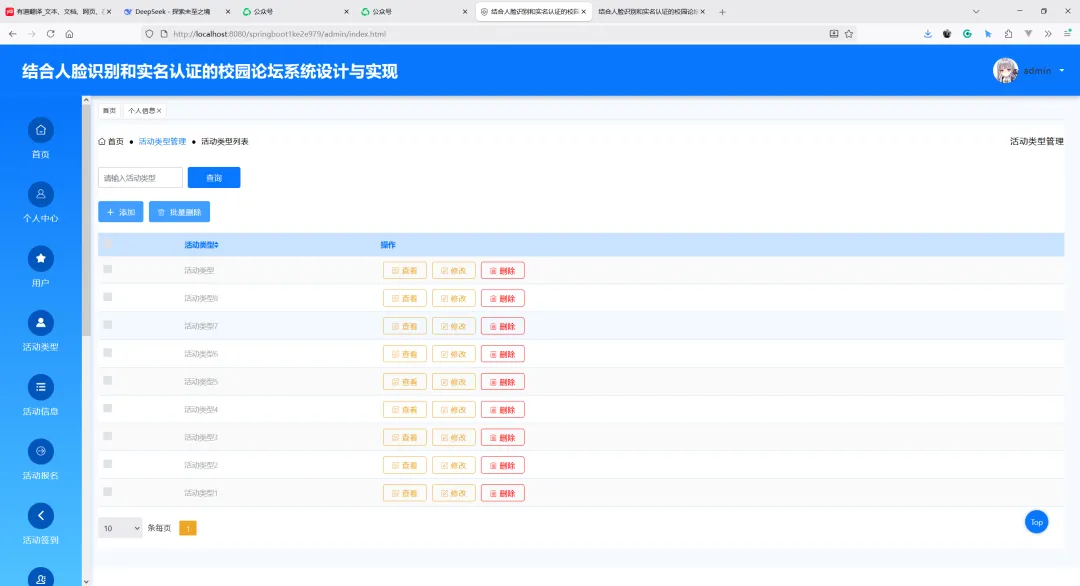
Task: Close the 个人信息 page tab
Action: (x=159, y=111)
